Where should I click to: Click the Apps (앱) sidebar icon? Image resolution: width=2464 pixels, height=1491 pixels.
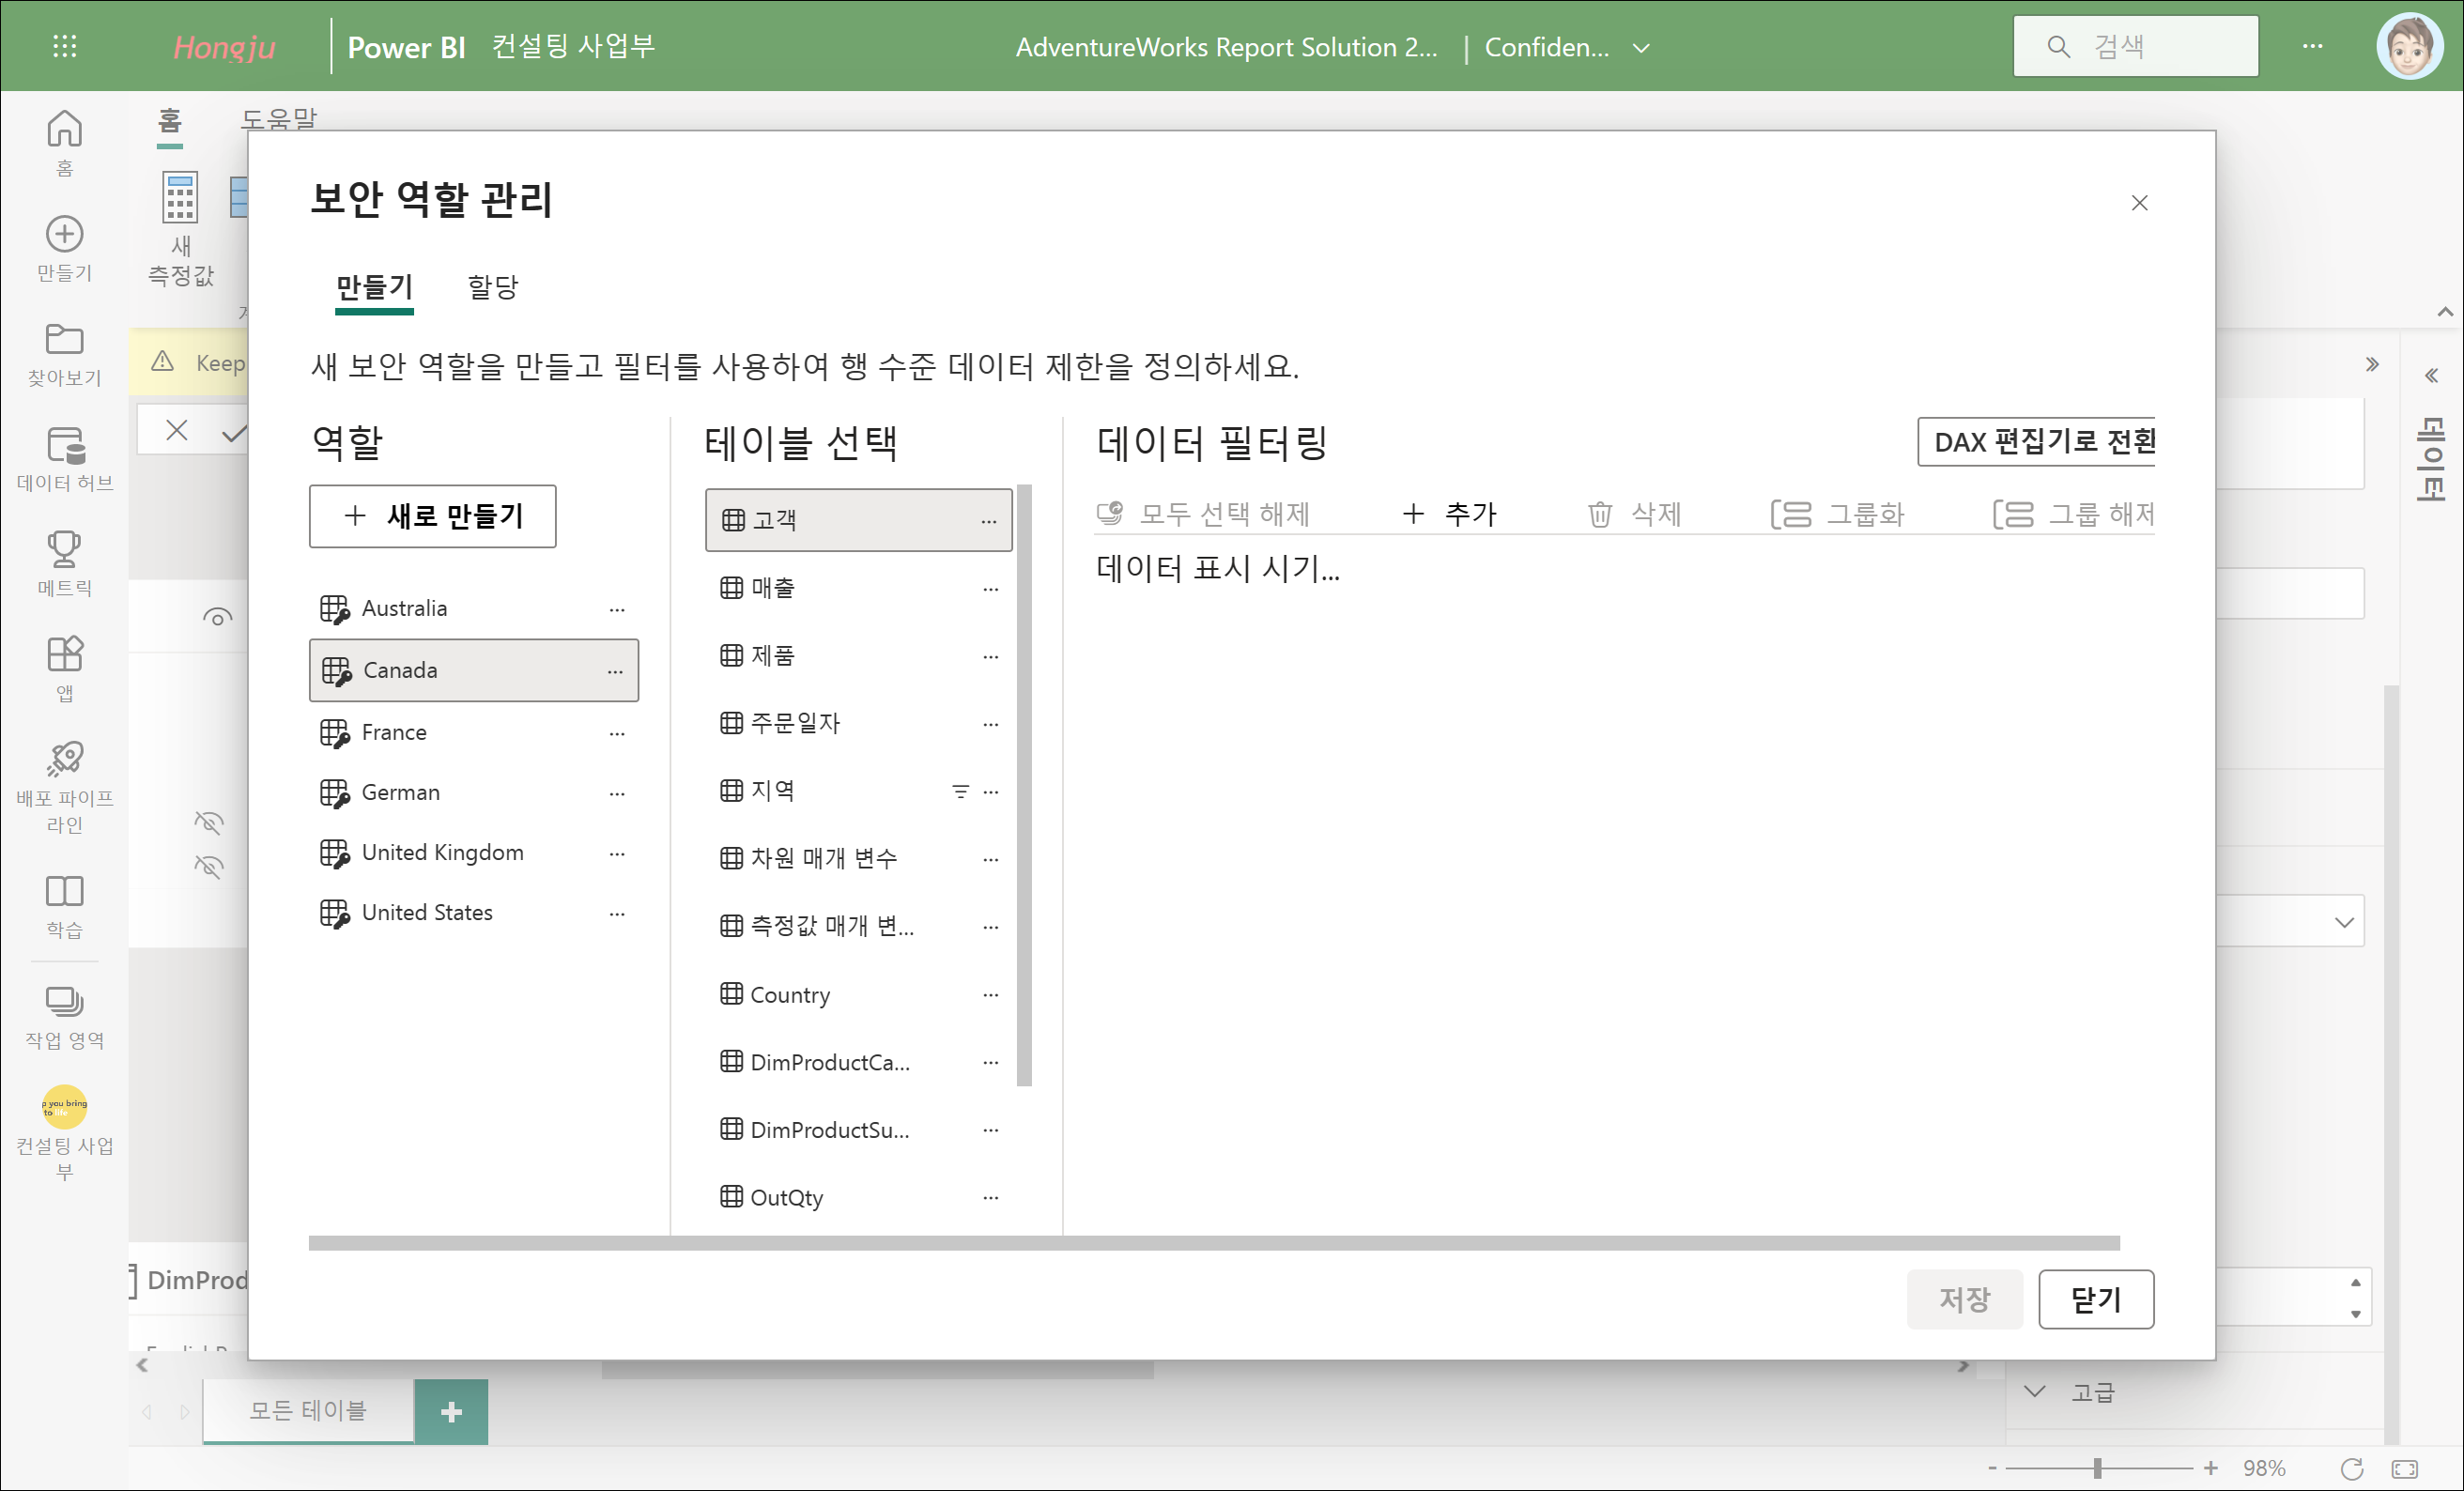(65, 655)
